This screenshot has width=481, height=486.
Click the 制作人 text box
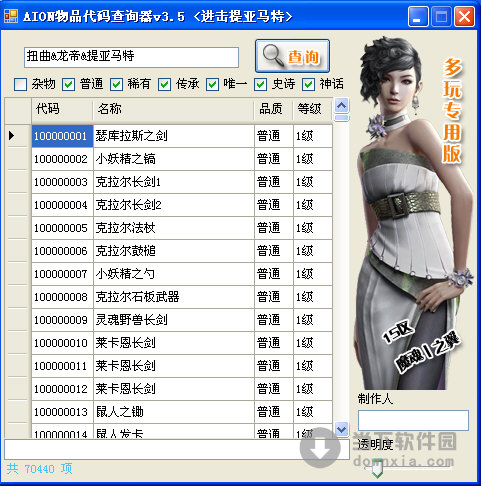coord(413,420)
